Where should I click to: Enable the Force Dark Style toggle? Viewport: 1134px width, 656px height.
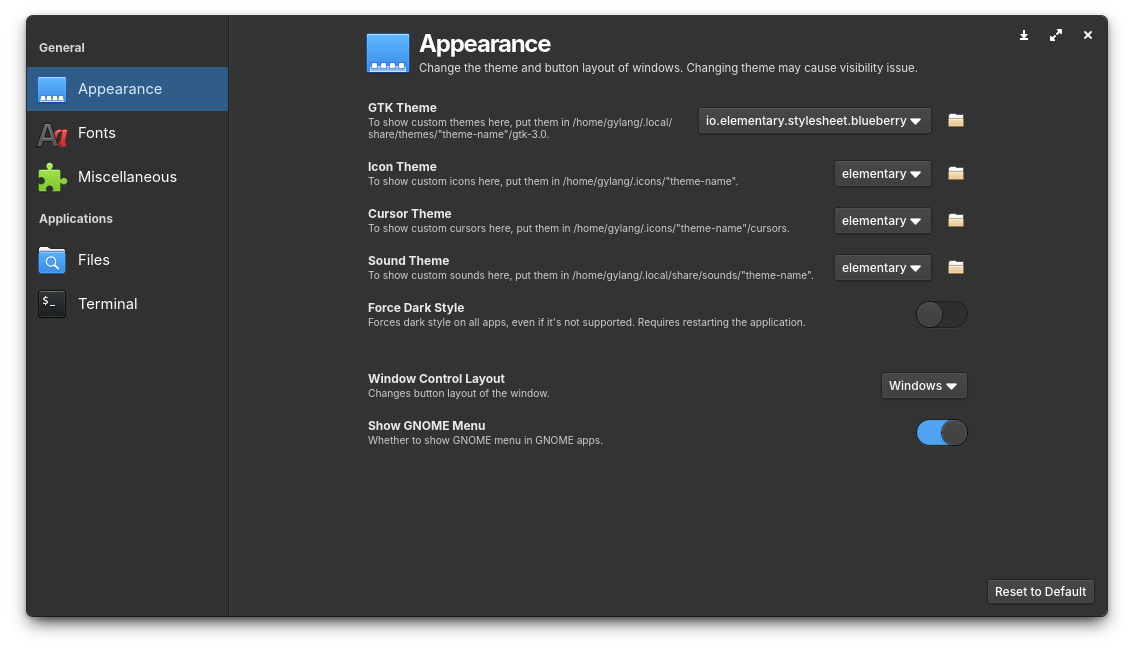(941, 314)
